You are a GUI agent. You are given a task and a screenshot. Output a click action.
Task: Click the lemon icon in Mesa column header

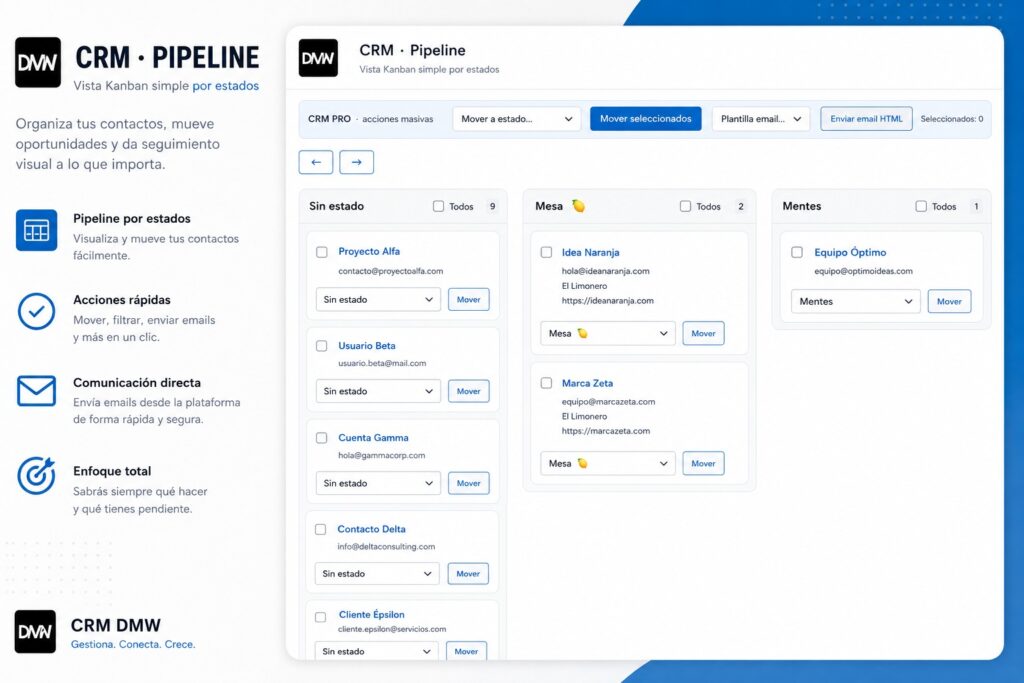[x=579, y=206]
